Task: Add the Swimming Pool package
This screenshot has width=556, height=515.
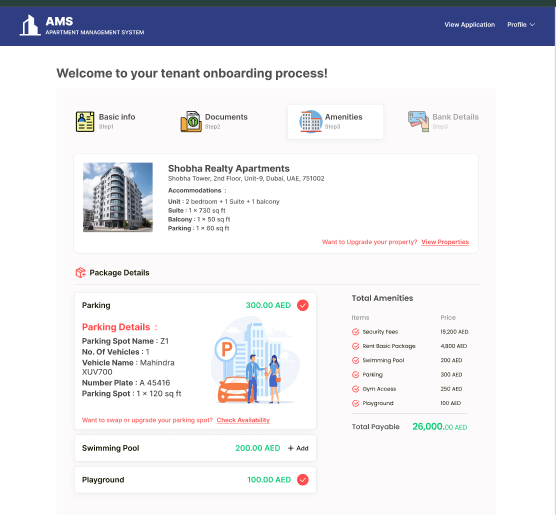Action: pyautogui.click(x=298, y=448)
